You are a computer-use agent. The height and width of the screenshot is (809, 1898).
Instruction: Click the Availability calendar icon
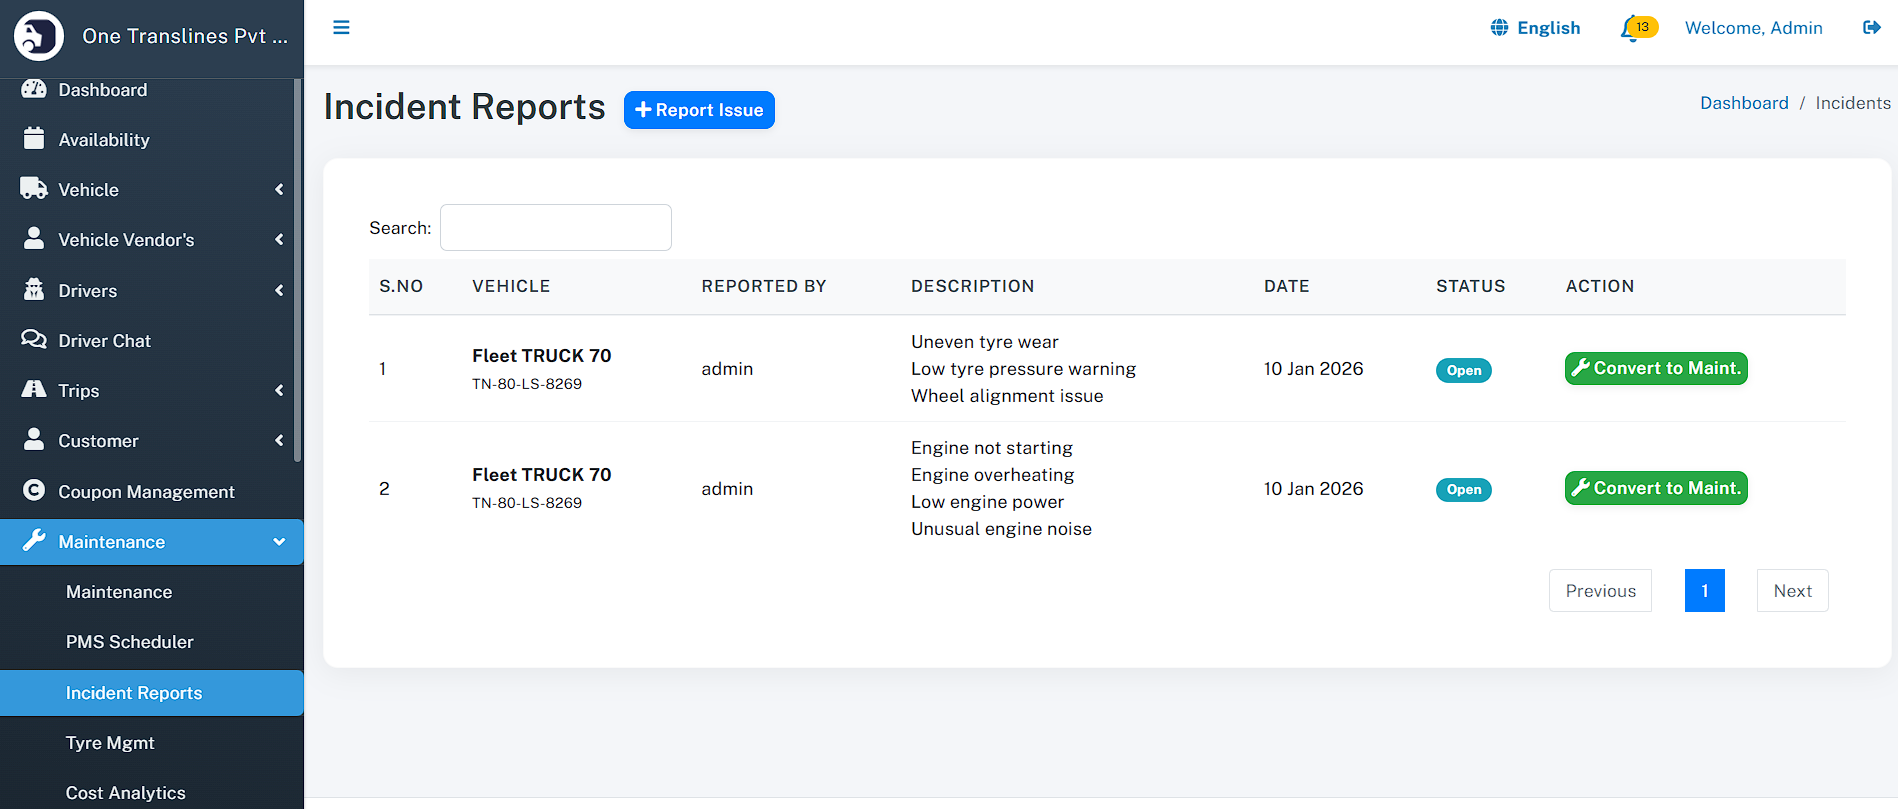34,139
